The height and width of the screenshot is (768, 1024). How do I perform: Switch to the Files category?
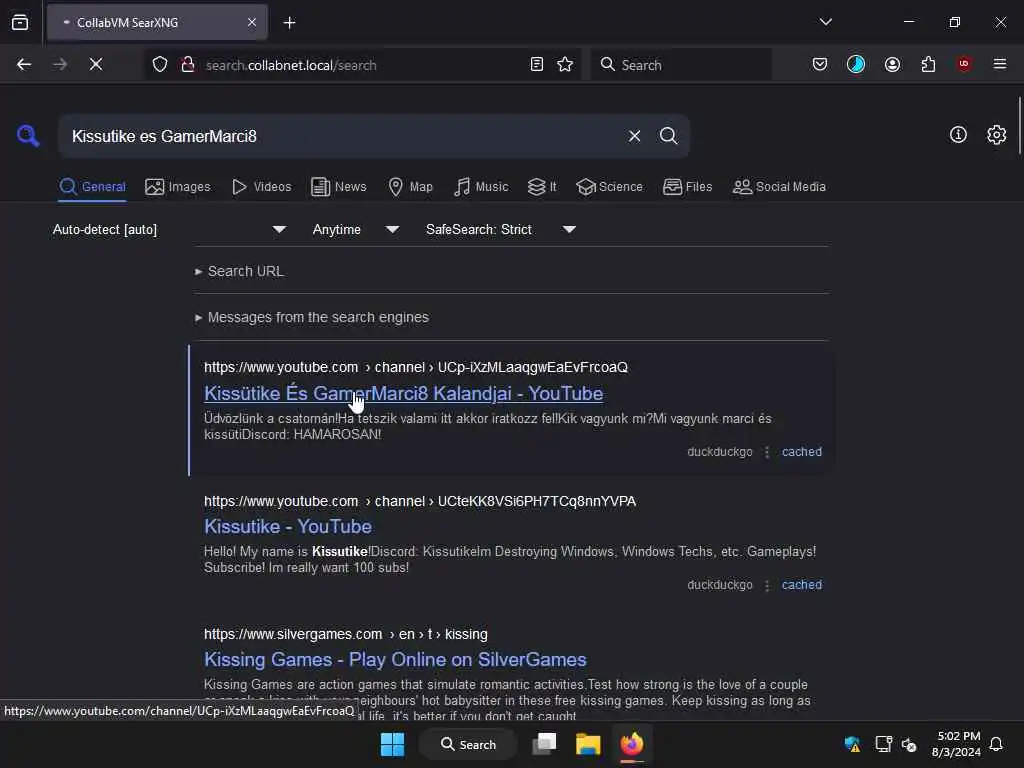point(687,187)
